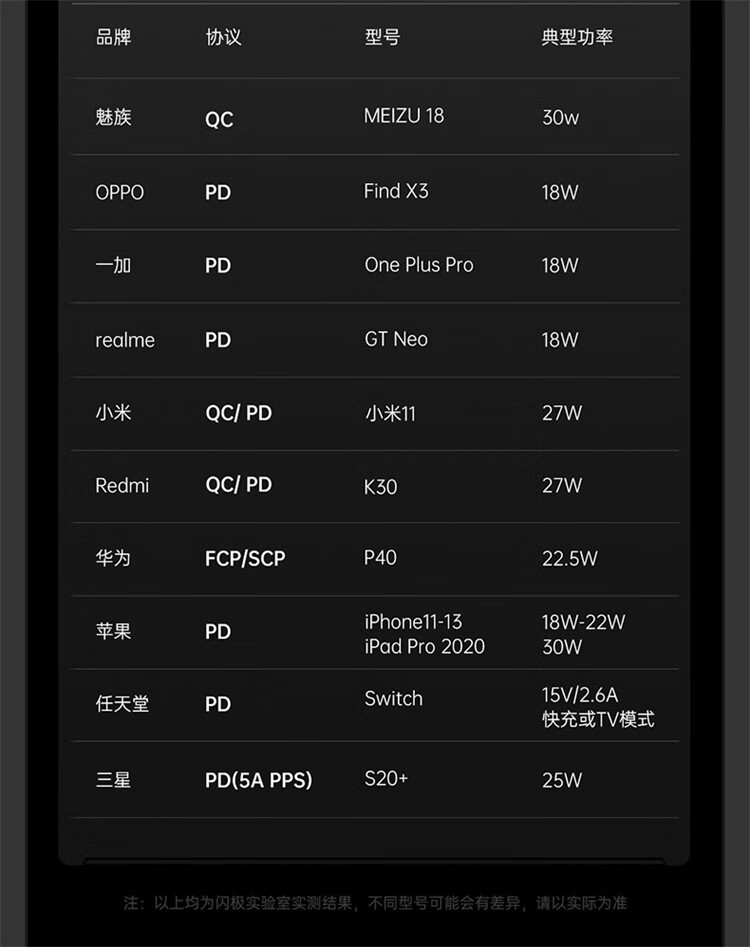Image resolution: width=750 pixels, height=947 pixels.
Task: Select the 魅族 brand cell
Action: pyautogui.click(x=113, y=117)
